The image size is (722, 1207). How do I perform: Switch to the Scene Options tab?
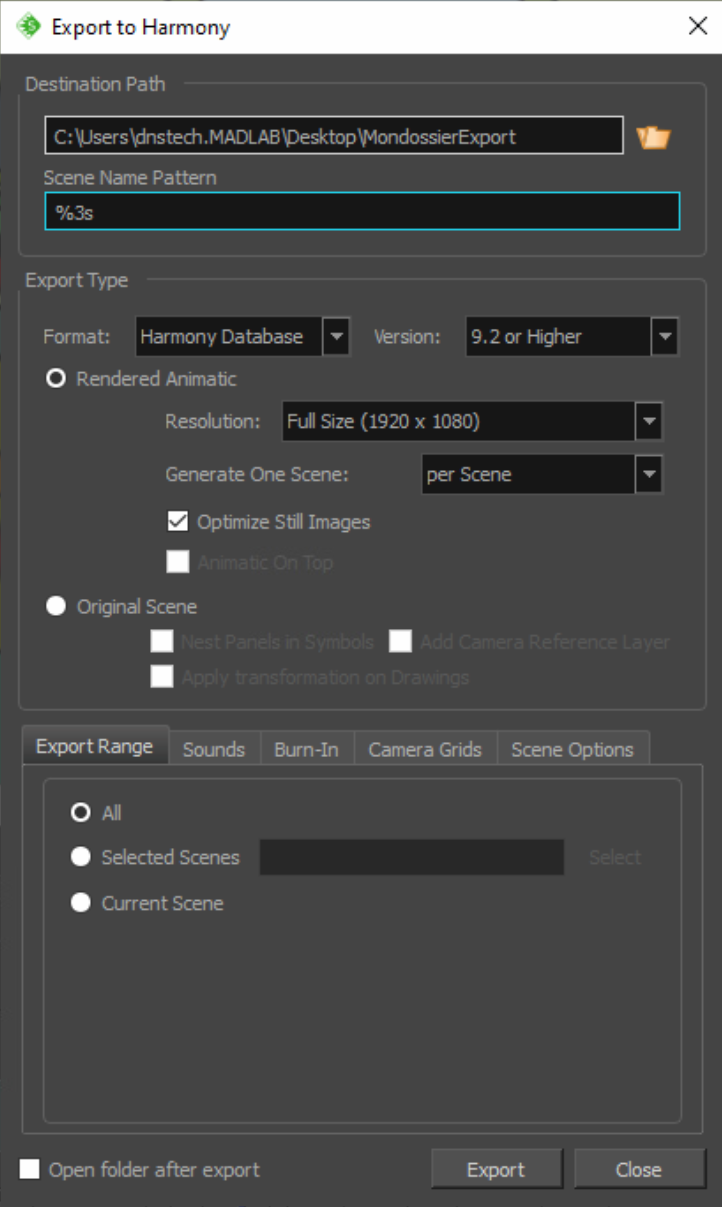tap(573, 749)
